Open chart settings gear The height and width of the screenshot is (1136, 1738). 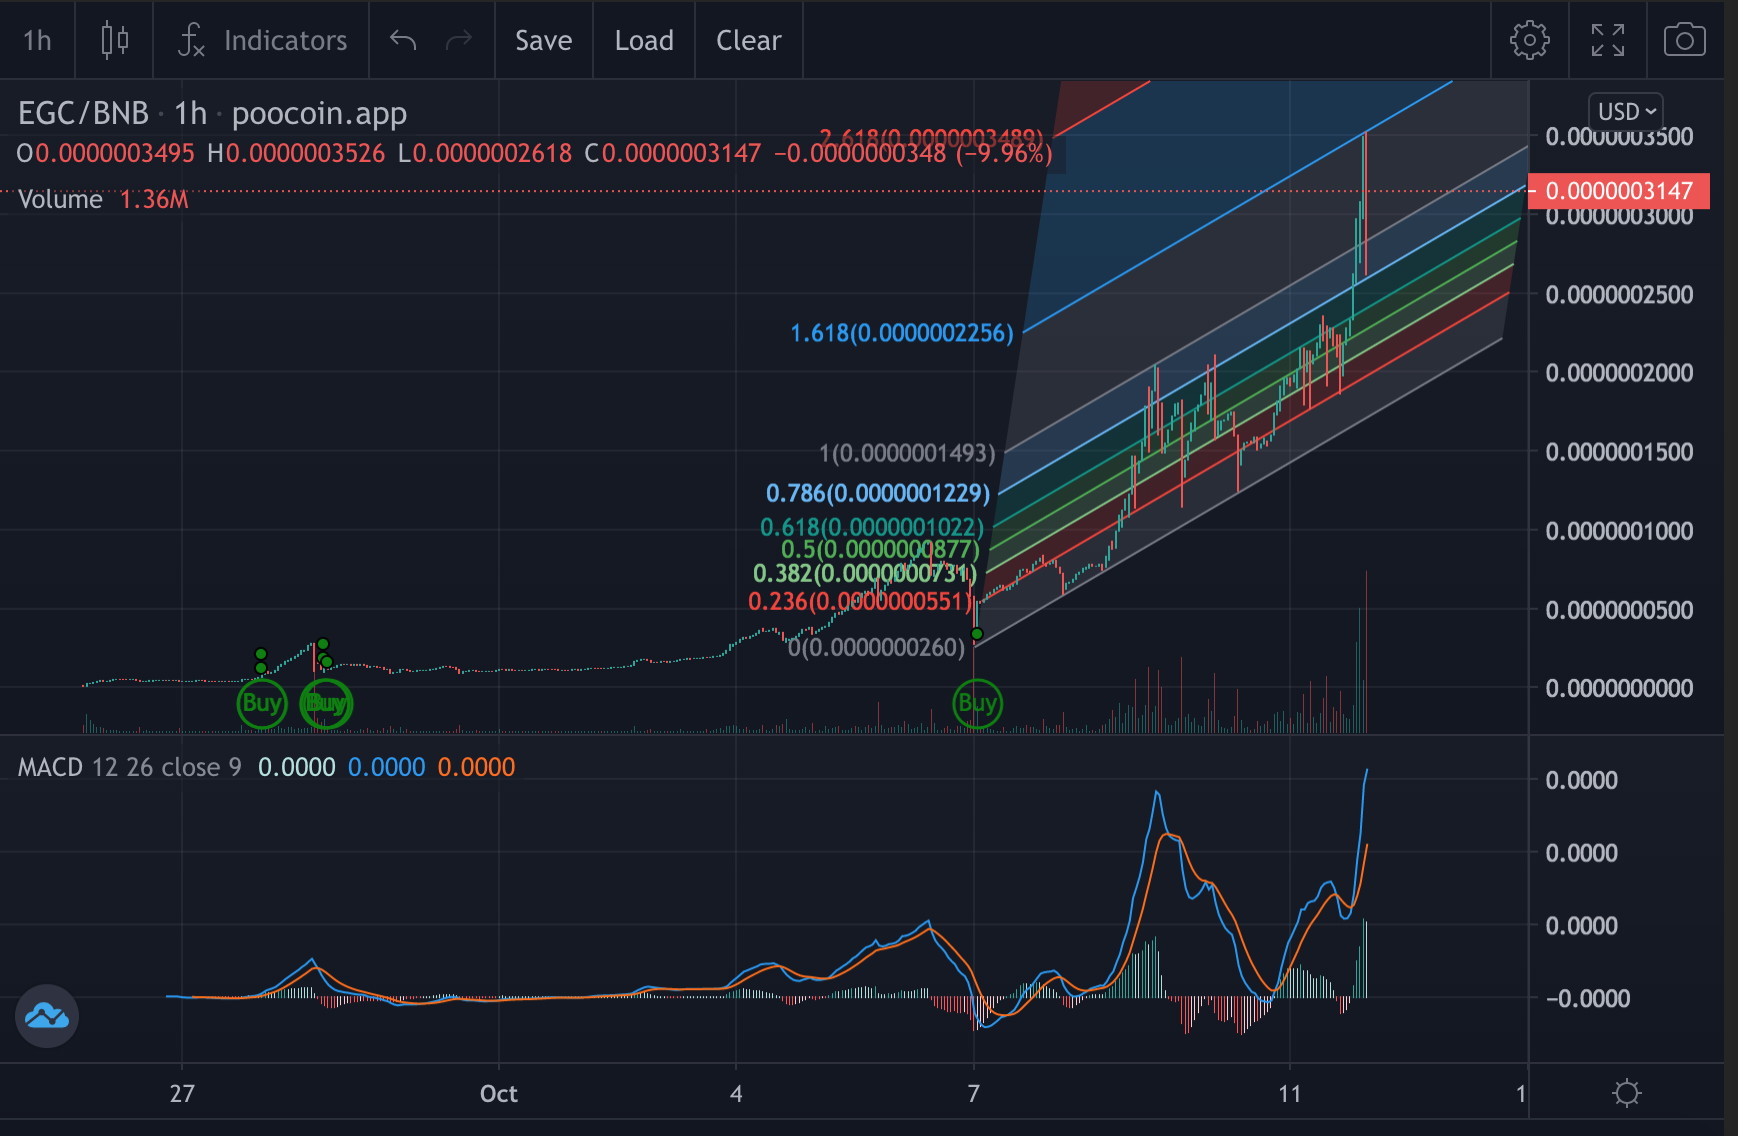click(x=1529, y=40)
